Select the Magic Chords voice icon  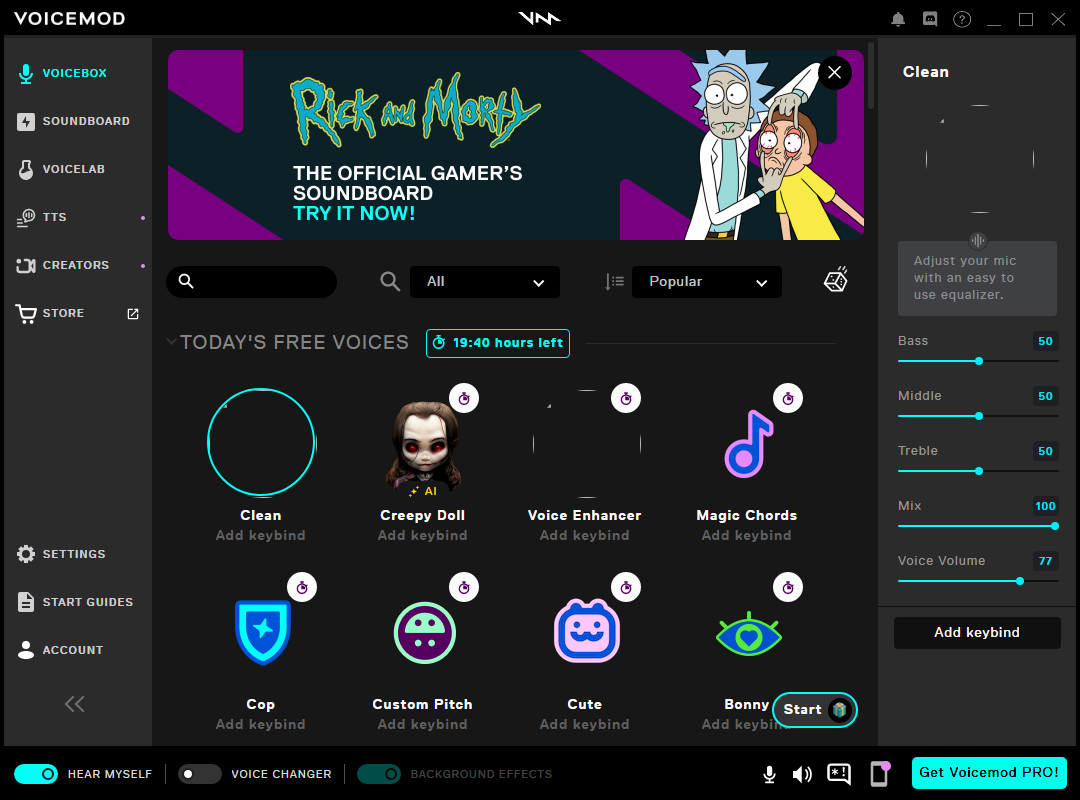point(749,444)
